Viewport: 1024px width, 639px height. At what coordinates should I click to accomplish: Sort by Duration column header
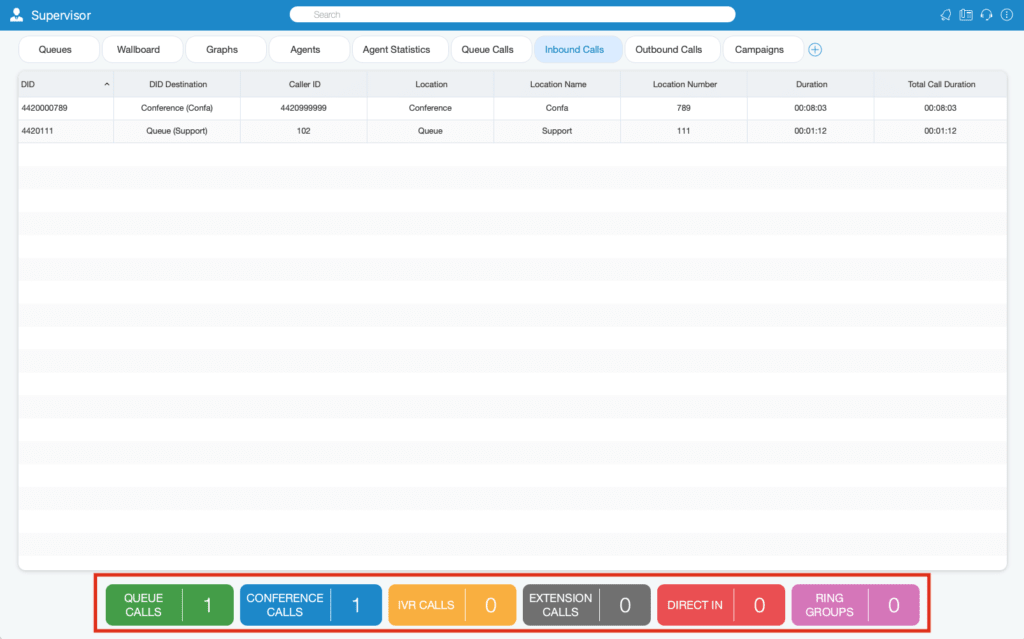(811, 84)
